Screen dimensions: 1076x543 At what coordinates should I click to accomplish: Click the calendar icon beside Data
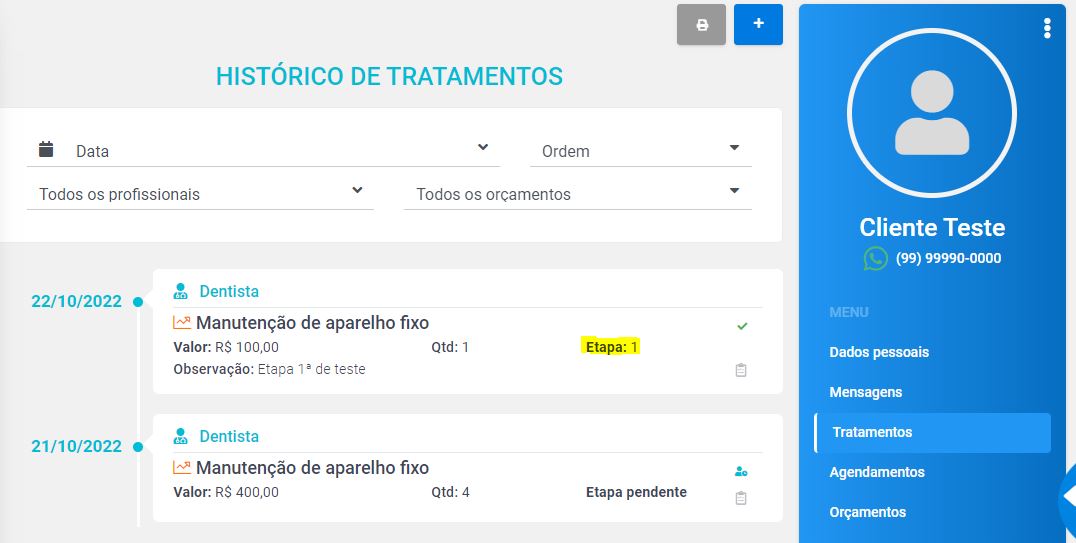point(46,149)
